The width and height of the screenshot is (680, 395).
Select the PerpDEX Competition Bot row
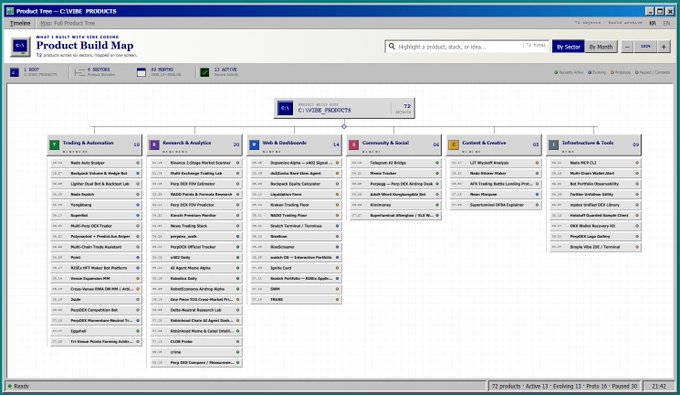96,310
